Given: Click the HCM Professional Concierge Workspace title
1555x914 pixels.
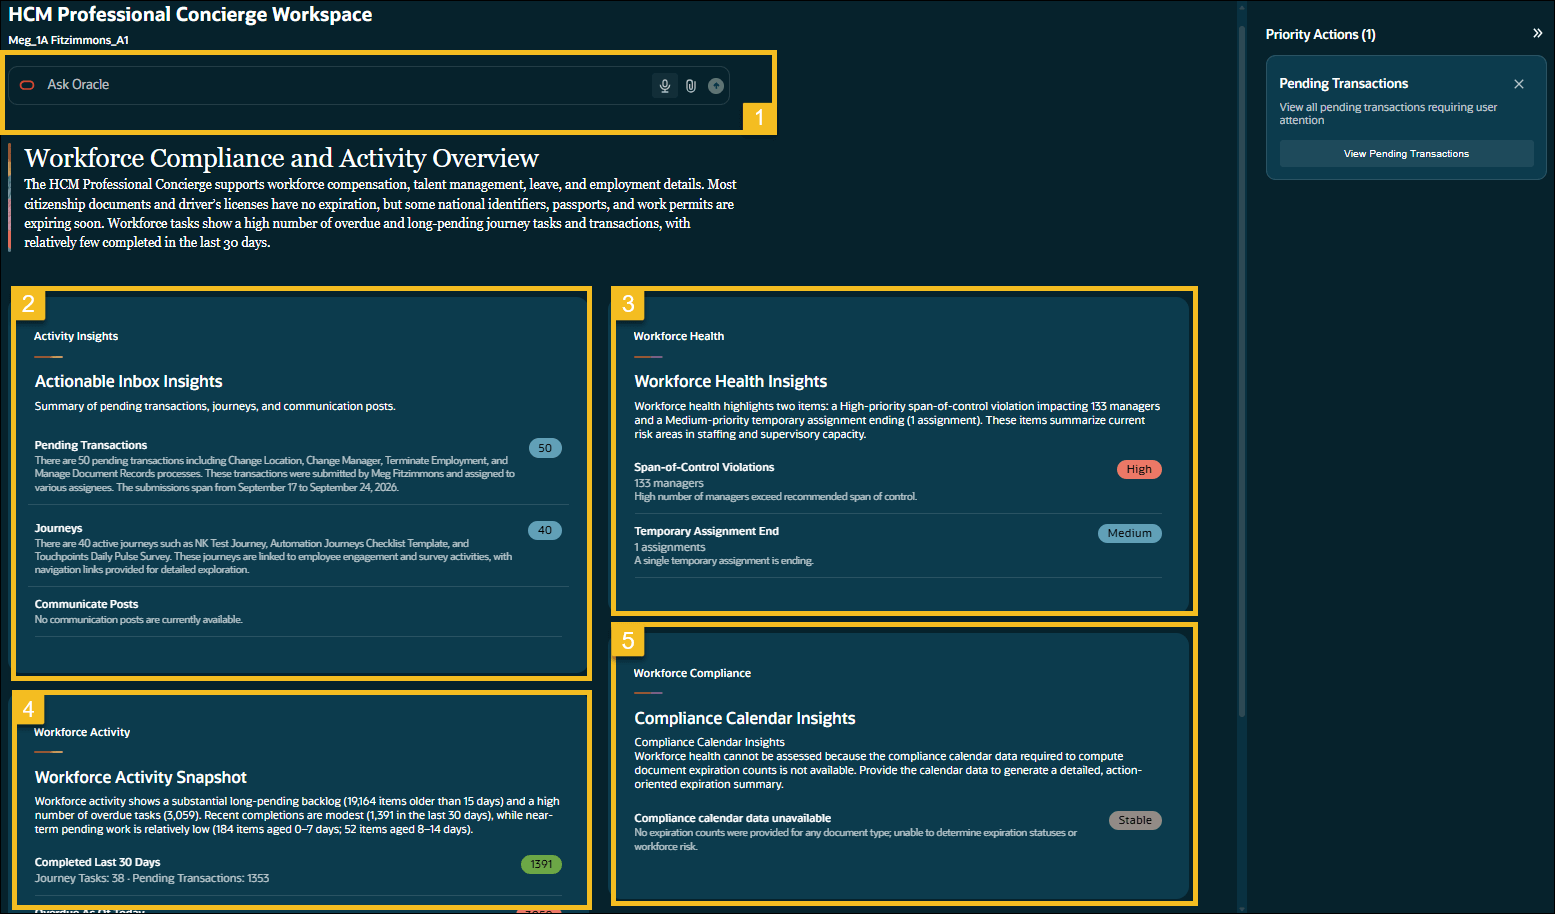Looking at the screenshot, I should (190, 14).
